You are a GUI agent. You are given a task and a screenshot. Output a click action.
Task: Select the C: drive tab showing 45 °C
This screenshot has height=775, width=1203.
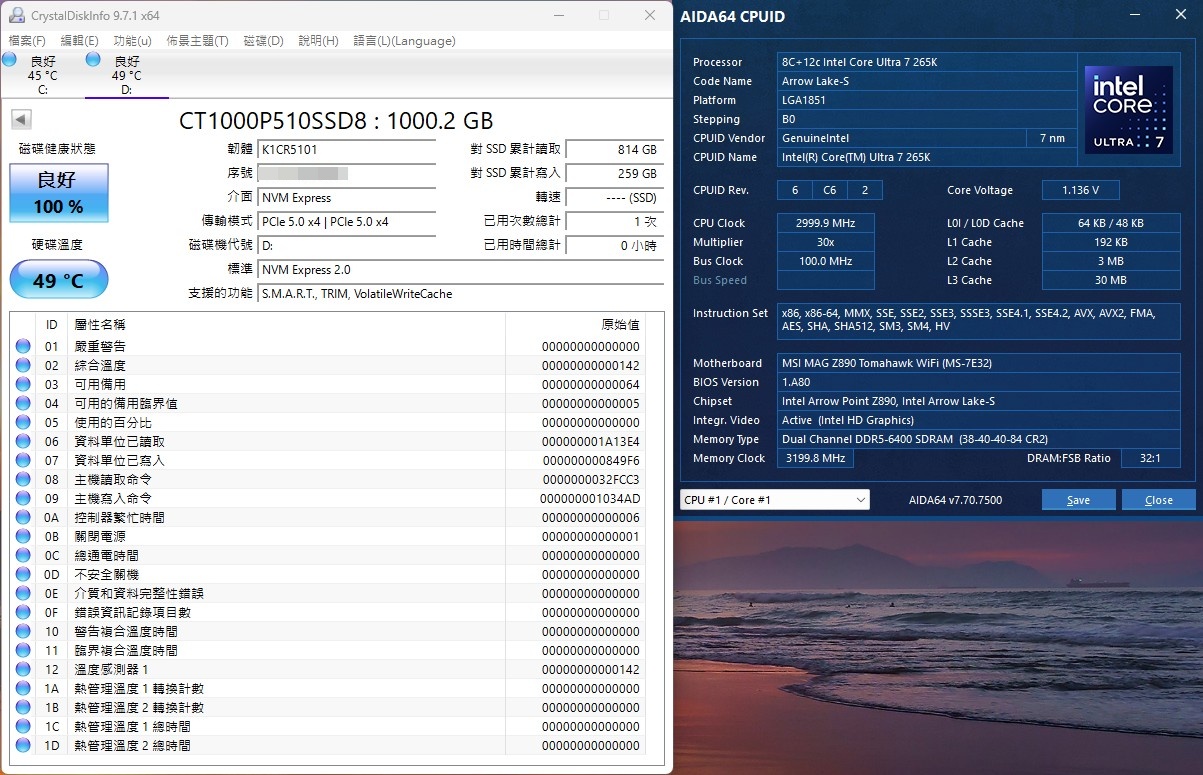click(42, 75)
